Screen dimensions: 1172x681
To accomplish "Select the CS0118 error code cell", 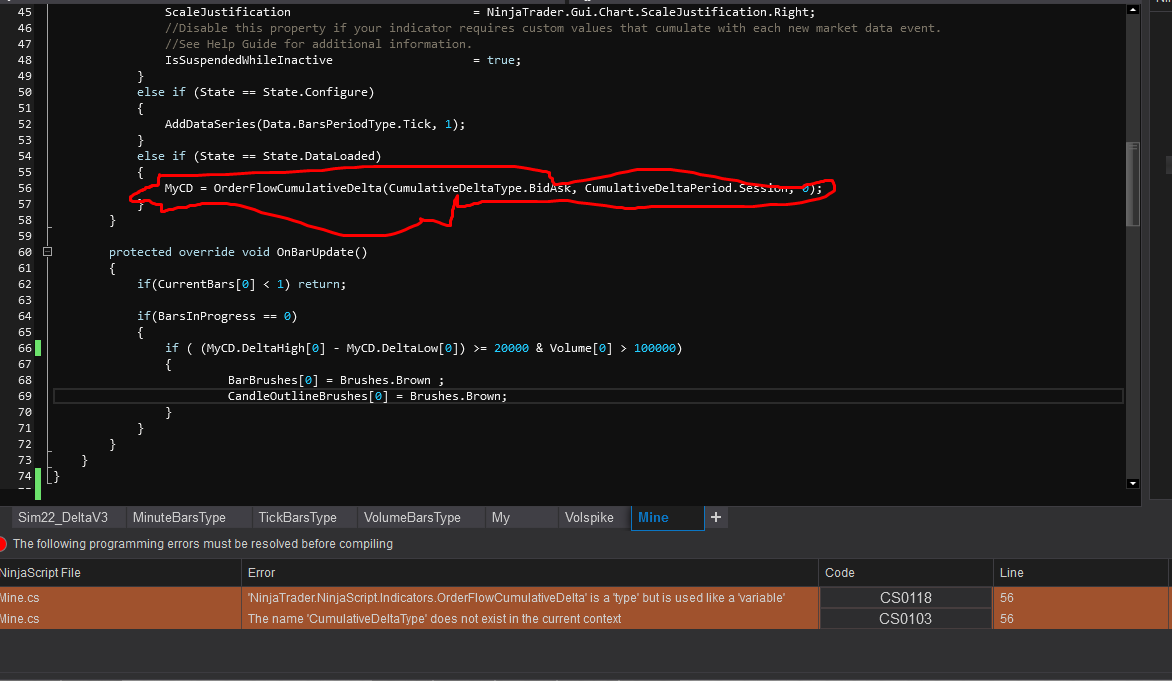I will pyautogui.click(x=905, y=597).
